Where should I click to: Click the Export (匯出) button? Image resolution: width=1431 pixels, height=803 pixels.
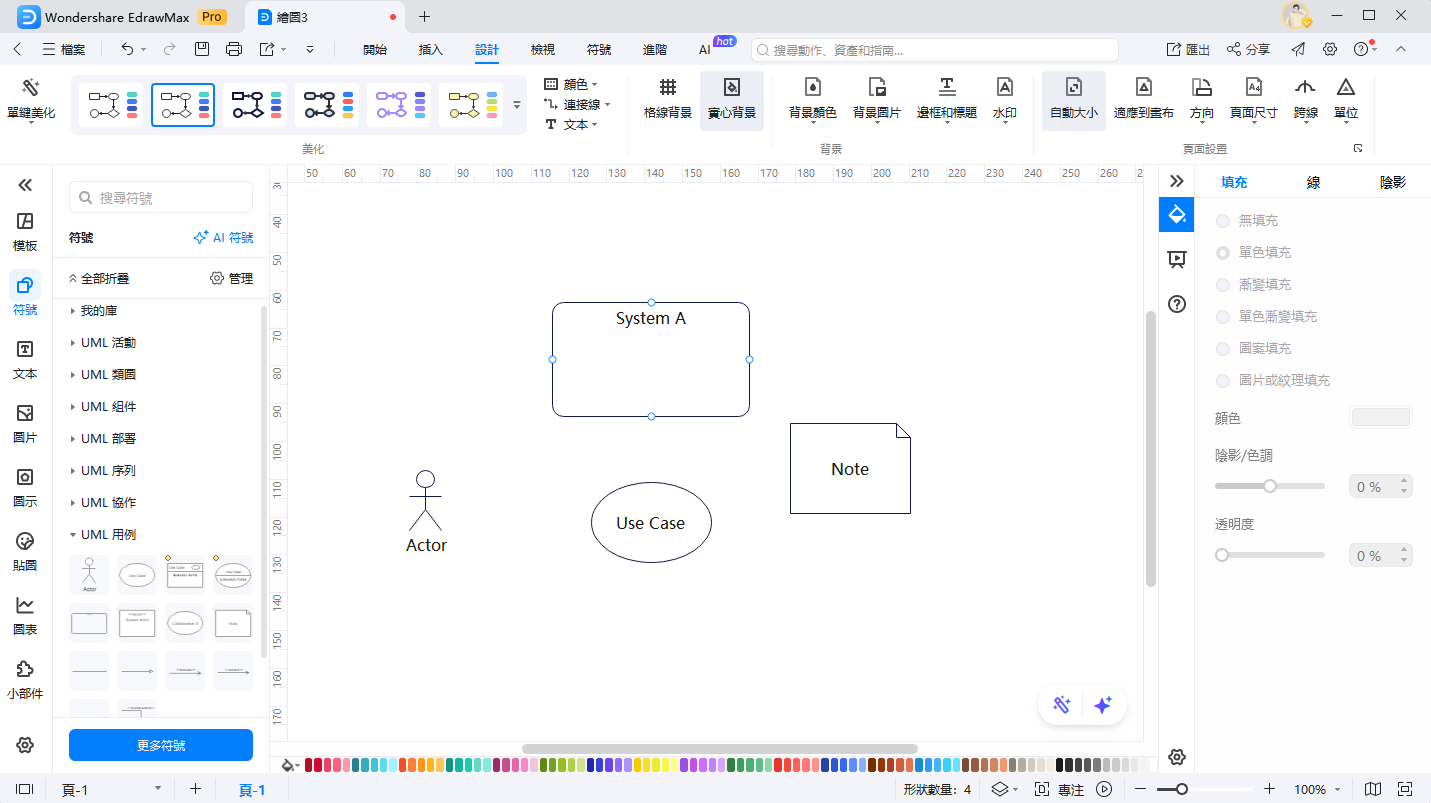(1188, 49)
